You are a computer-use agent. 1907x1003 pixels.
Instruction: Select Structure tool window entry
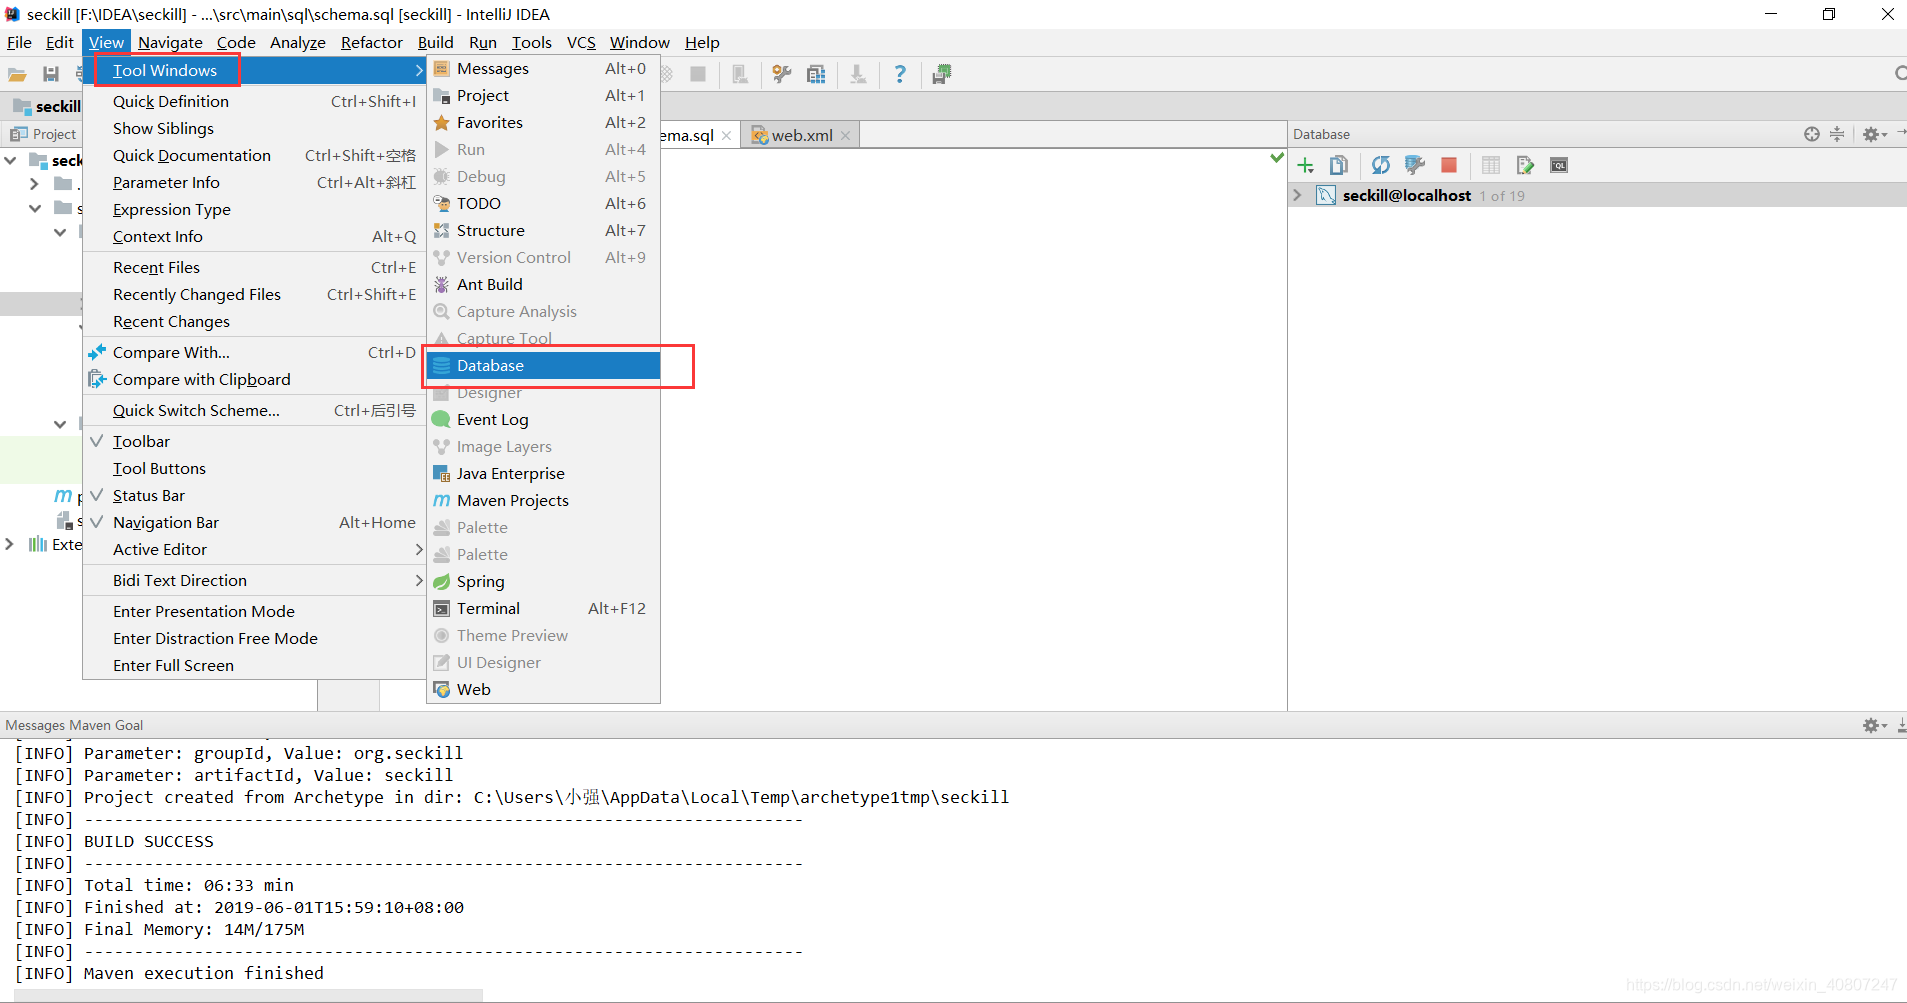pyautogui.click(x=543, y=230)
